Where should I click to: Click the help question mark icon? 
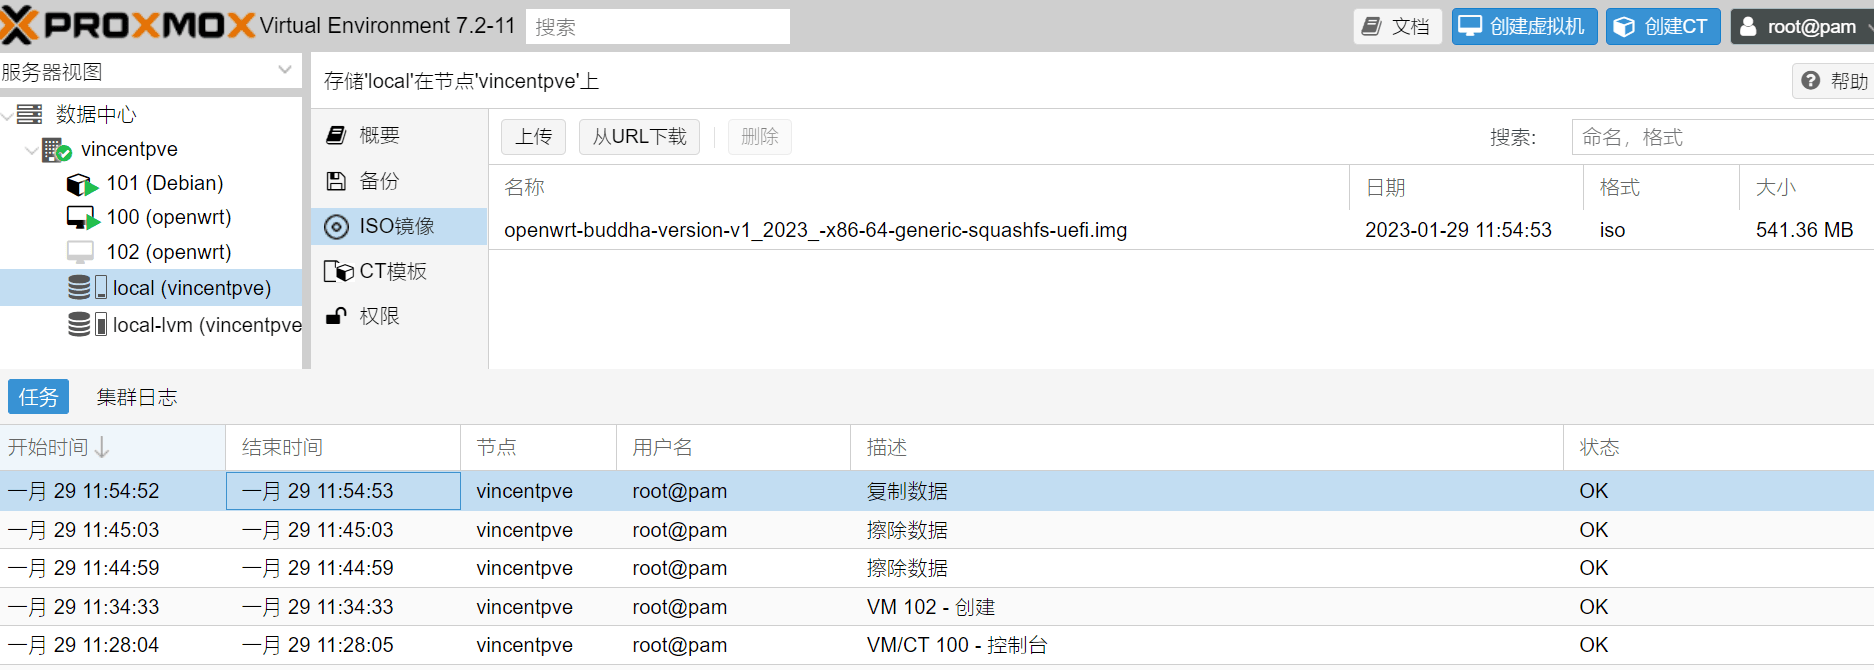pyautogui.click(x=1811, y=81)
